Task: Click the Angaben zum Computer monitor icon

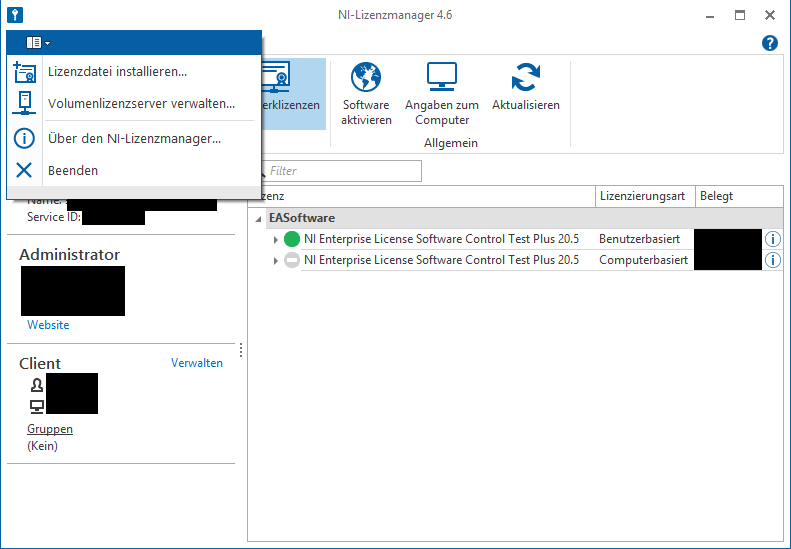Action: coord(442,77)
